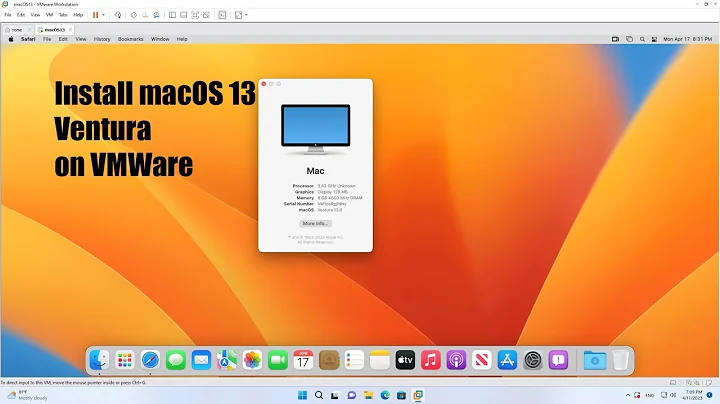Viewport: 720px width, 404px height.
Task: Open Reminders in the dock
Action: [x=354, y=360]
